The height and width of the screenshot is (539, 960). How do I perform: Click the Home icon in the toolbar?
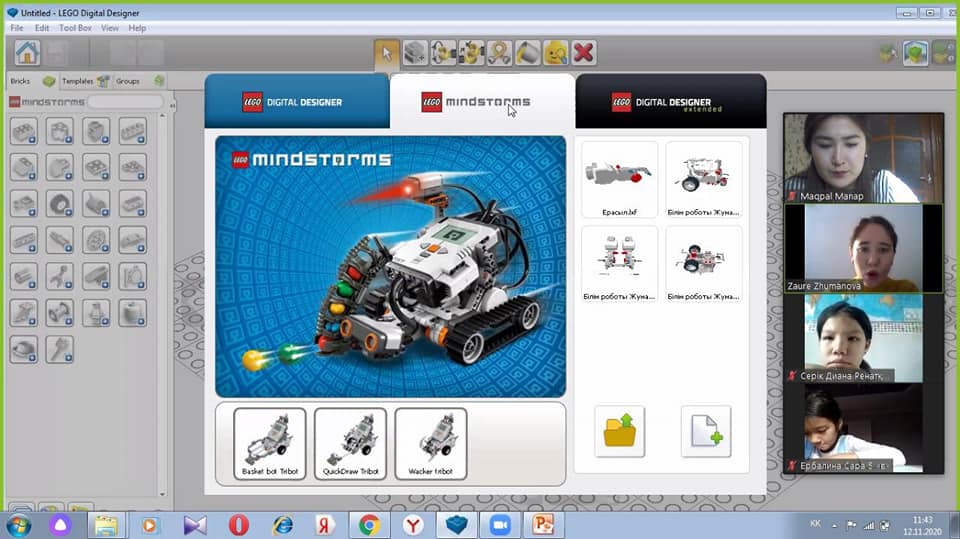pyautogui.click(x=27, y=53)
